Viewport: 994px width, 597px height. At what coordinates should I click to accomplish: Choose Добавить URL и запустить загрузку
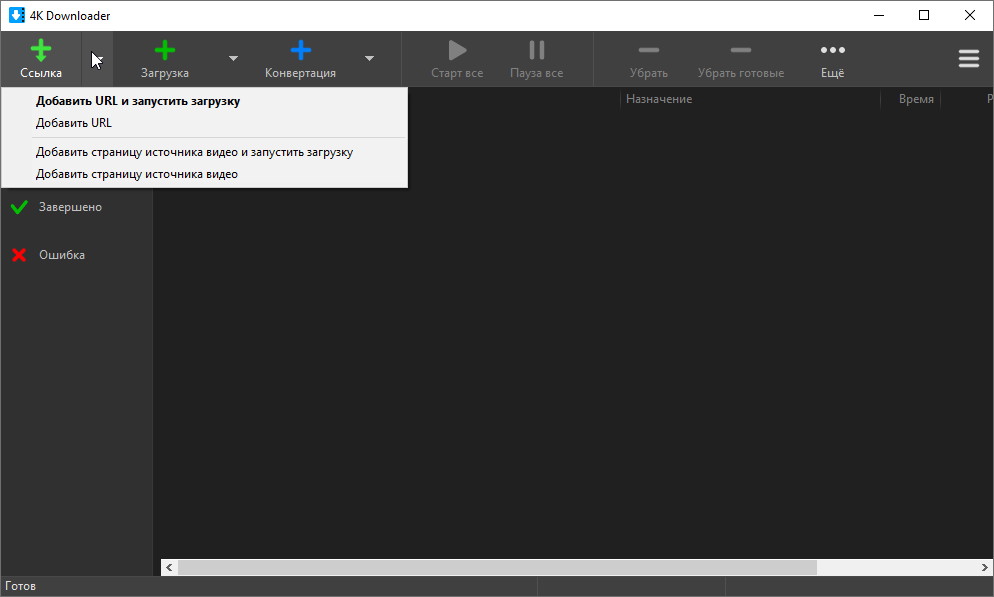point(138,101)
